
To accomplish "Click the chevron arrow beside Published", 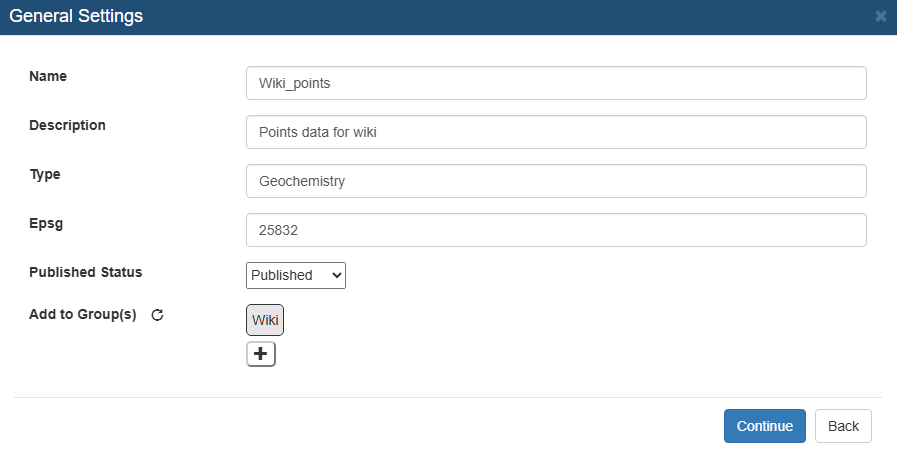I will pyautogui.click(x=336, y=276).
